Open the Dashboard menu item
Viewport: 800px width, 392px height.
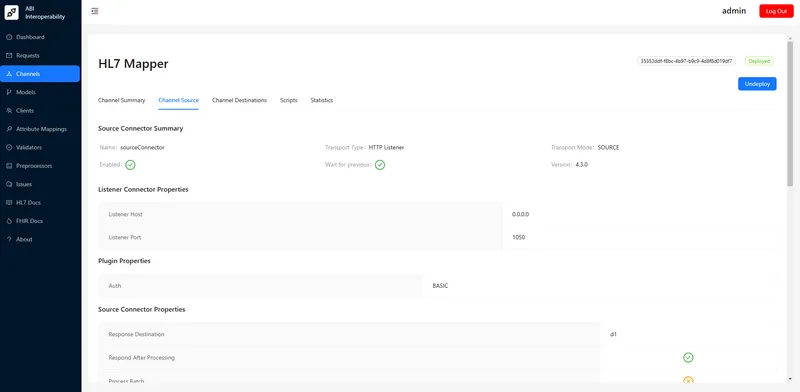(40, 37)
